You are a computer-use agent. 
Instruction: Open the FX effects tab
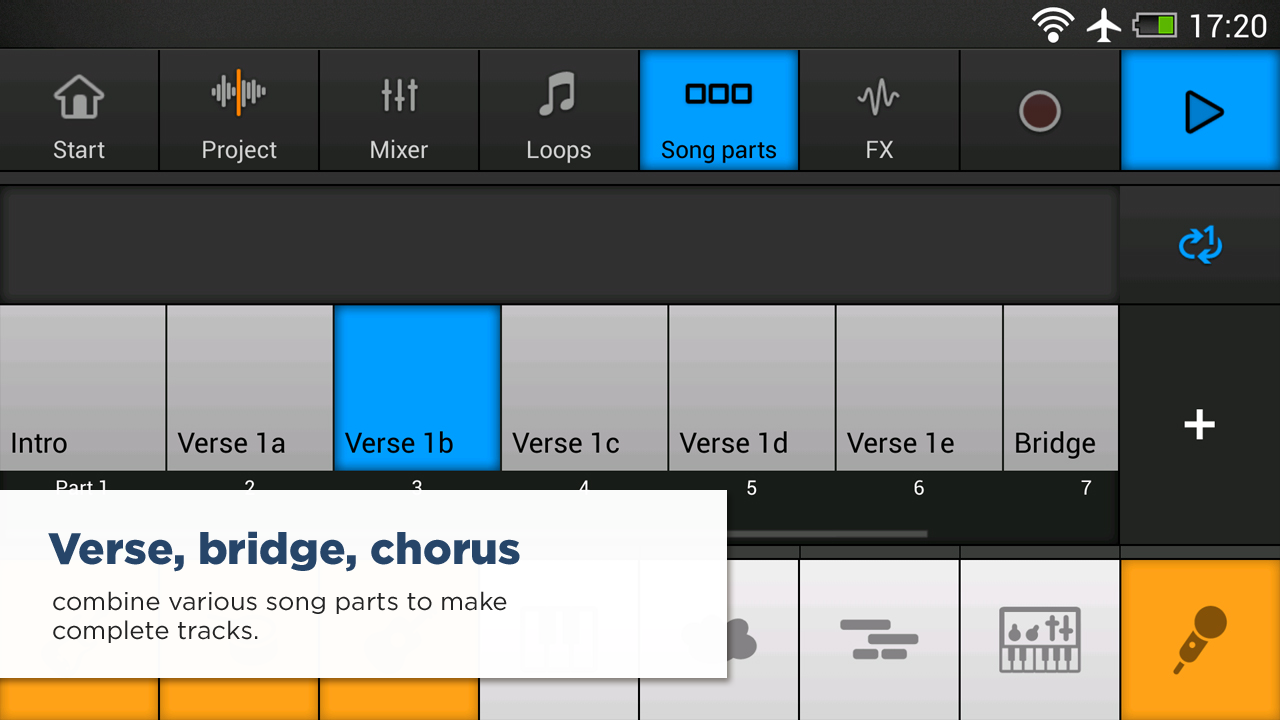(x=879, y=111)
